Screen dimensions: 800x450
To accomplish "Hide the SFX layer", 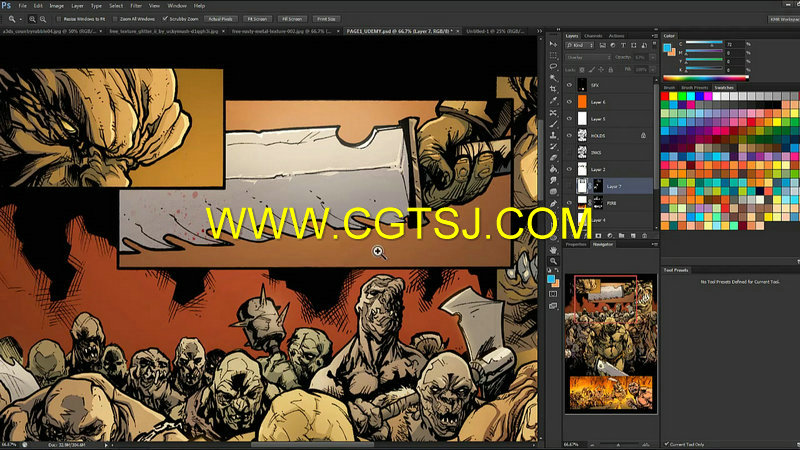I will pyautogui.click(x=569, y=85).
